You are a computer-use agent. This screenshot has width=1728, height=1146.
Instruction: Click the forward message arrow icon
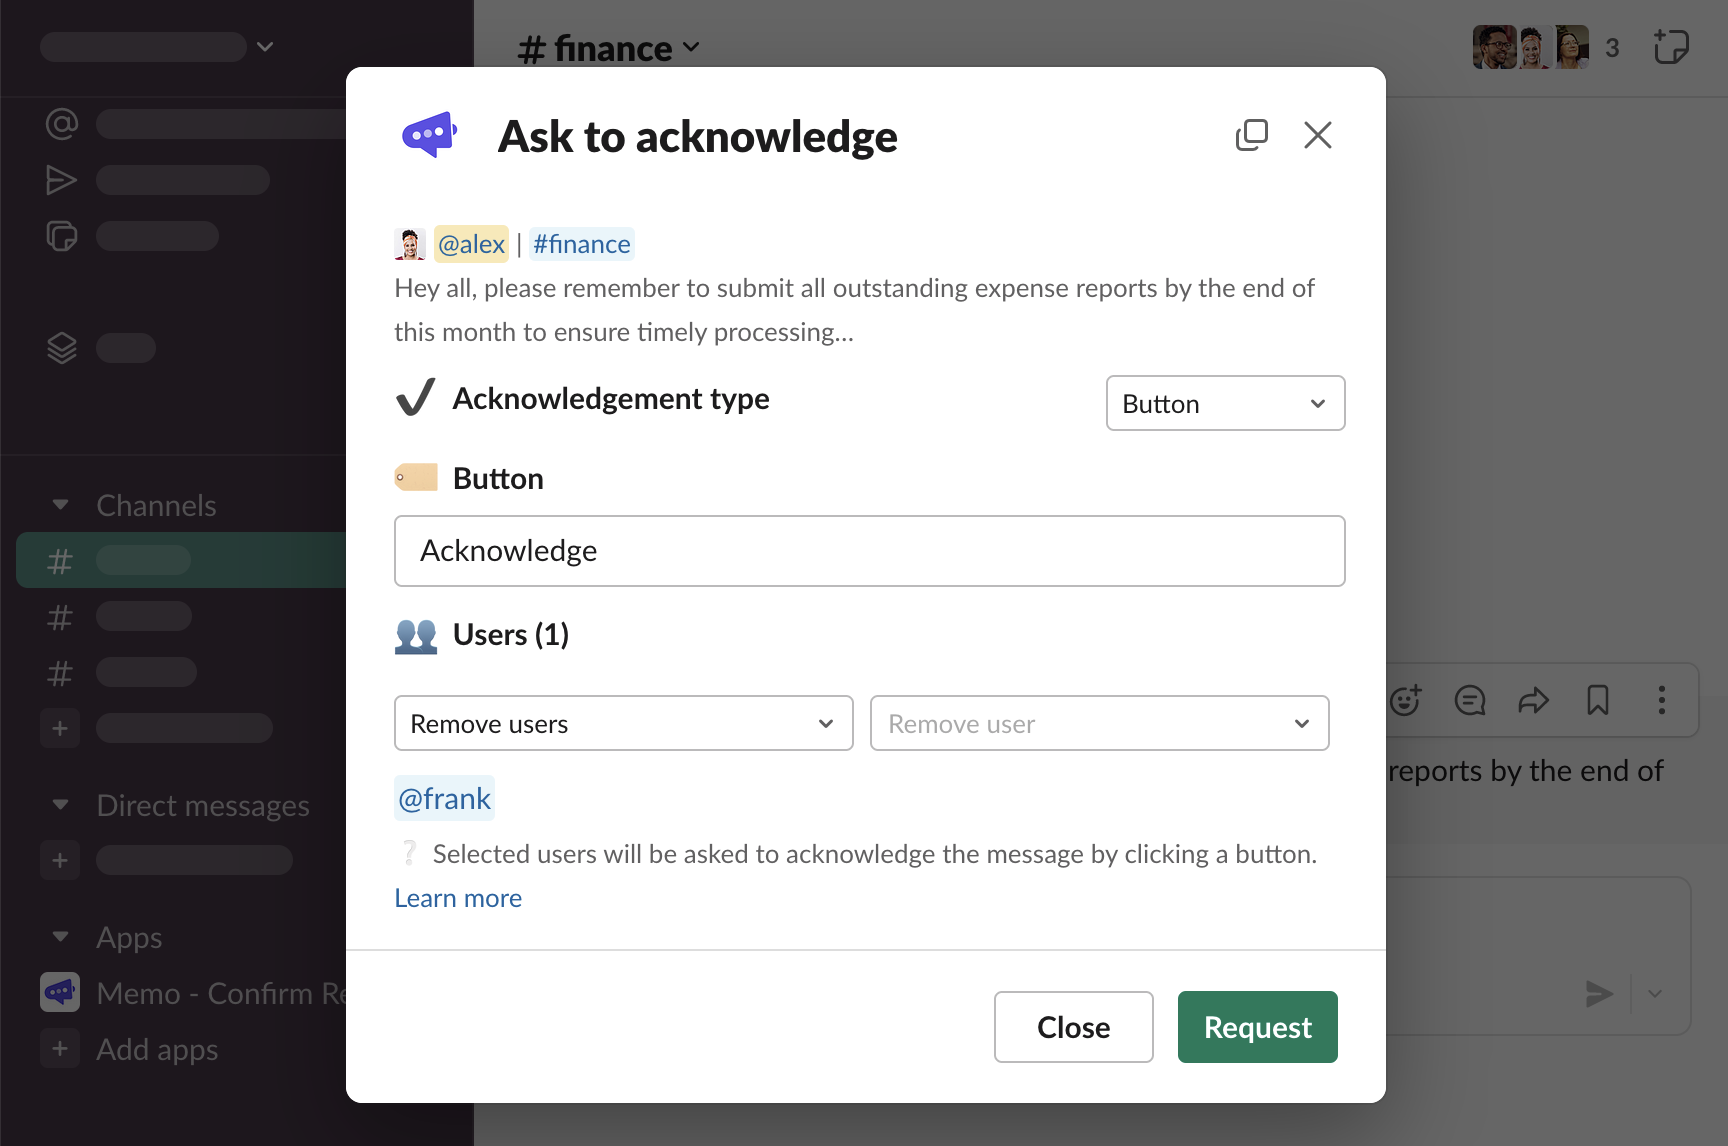(1533, 700)
